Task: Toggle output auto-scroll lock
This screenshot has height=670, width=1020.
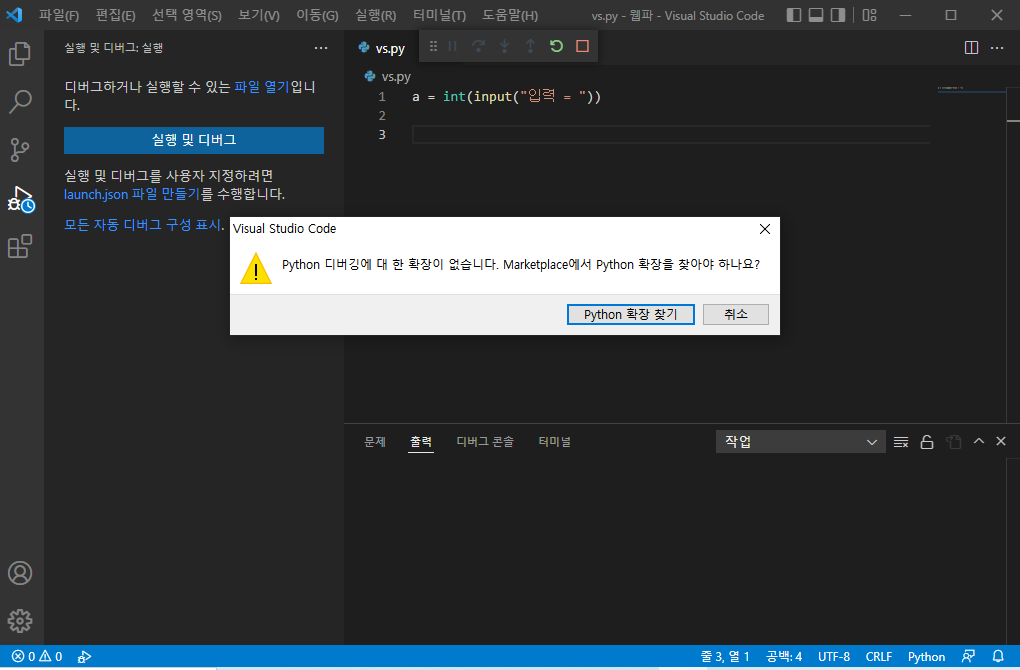Action: [927, 442]
